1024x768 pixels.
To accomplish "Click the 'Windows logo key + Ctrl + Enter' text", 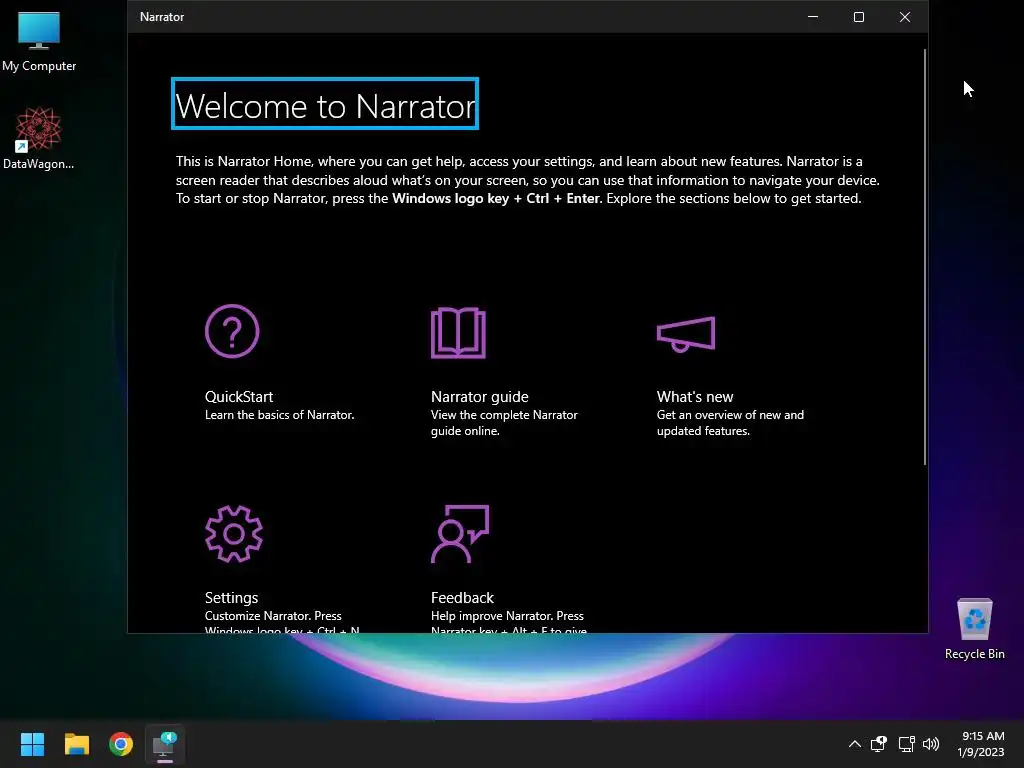I will pyautogui.click(x=496, y=199).
